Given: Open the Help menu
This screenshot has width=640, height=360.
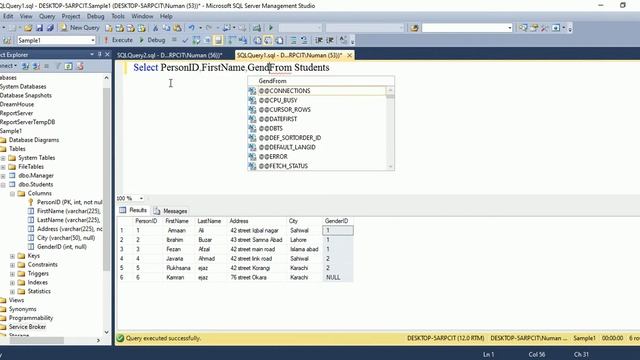Looking at the screenshot, I should point(166,16).
